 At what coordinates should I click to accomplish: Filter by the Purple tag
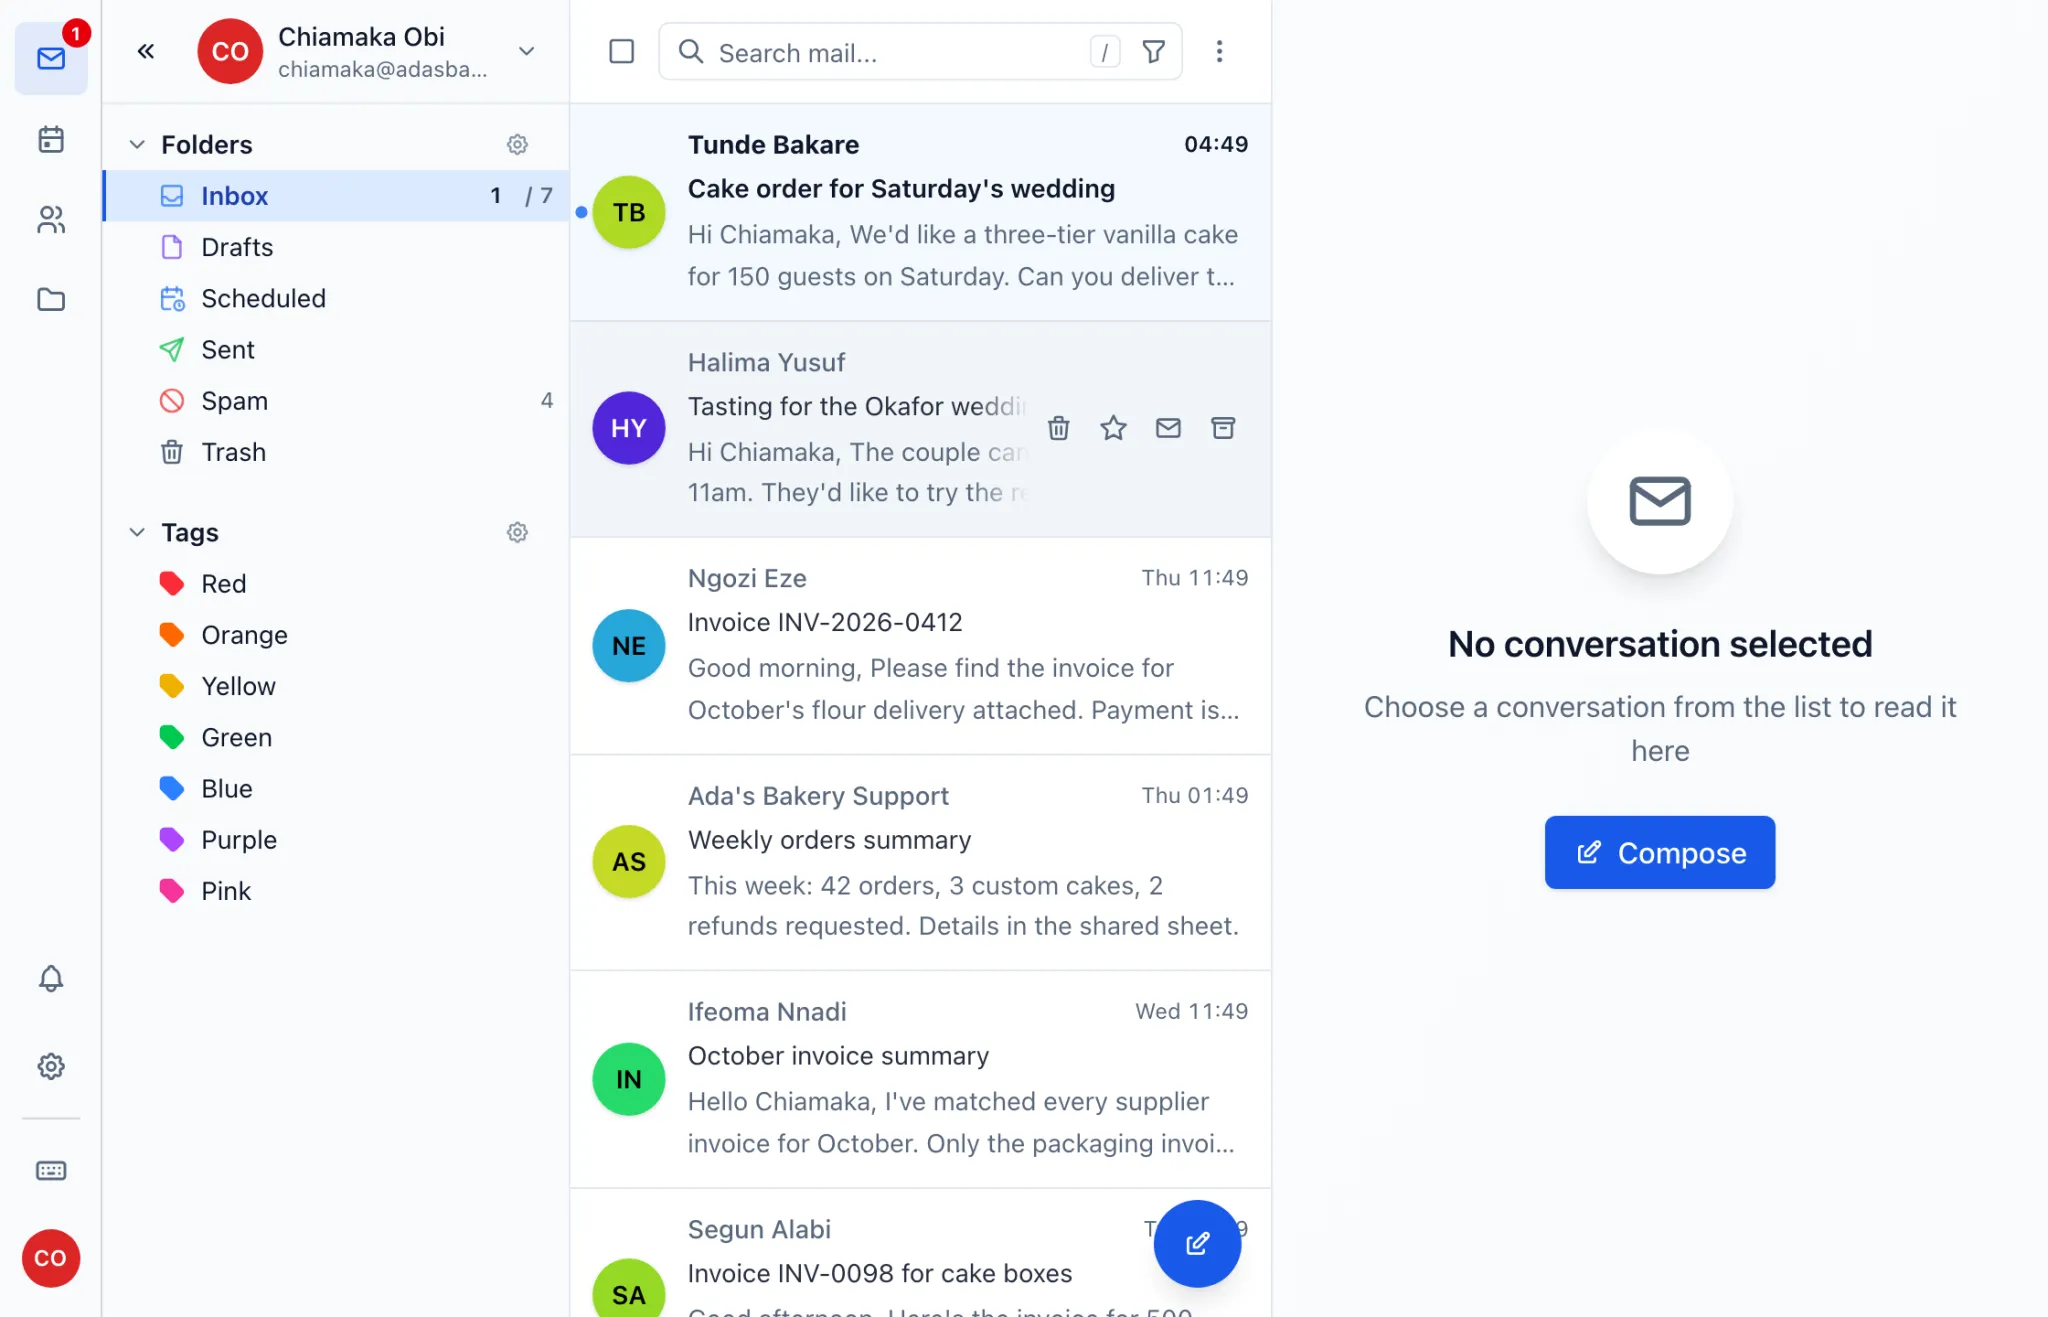tap(337, 840)
